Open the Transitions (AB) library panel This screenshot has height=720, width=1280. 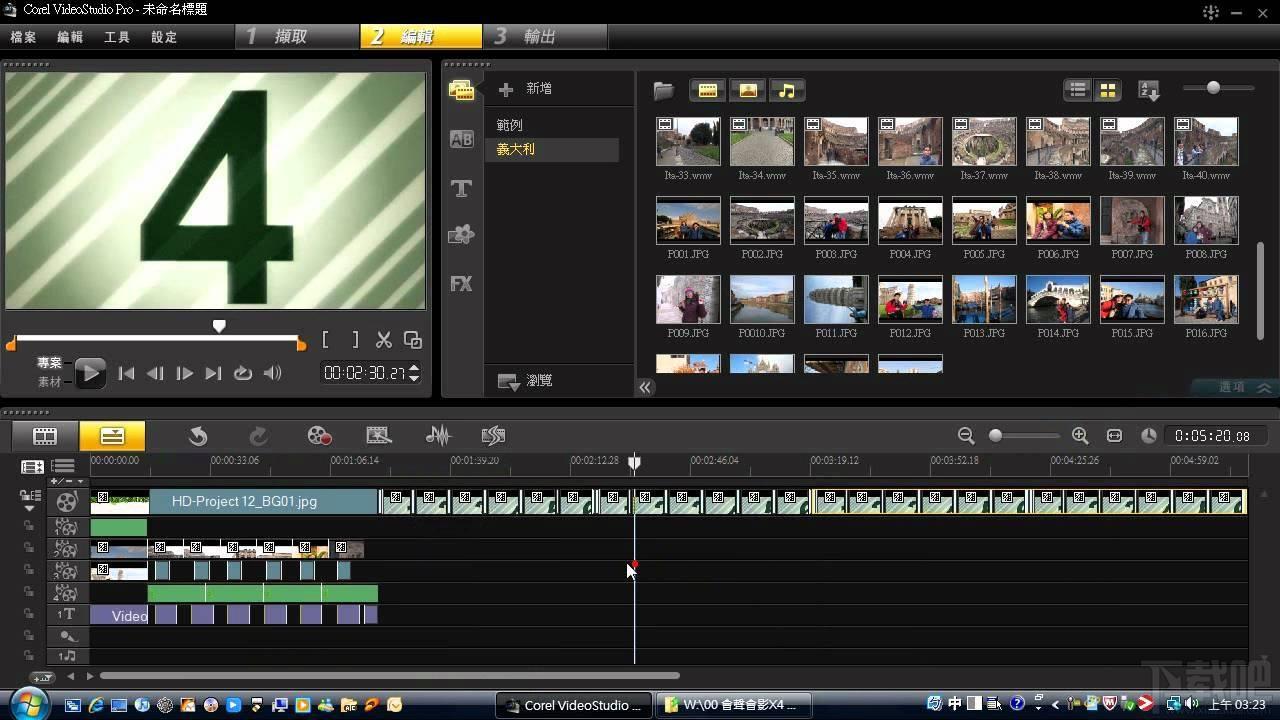(461, 139)
